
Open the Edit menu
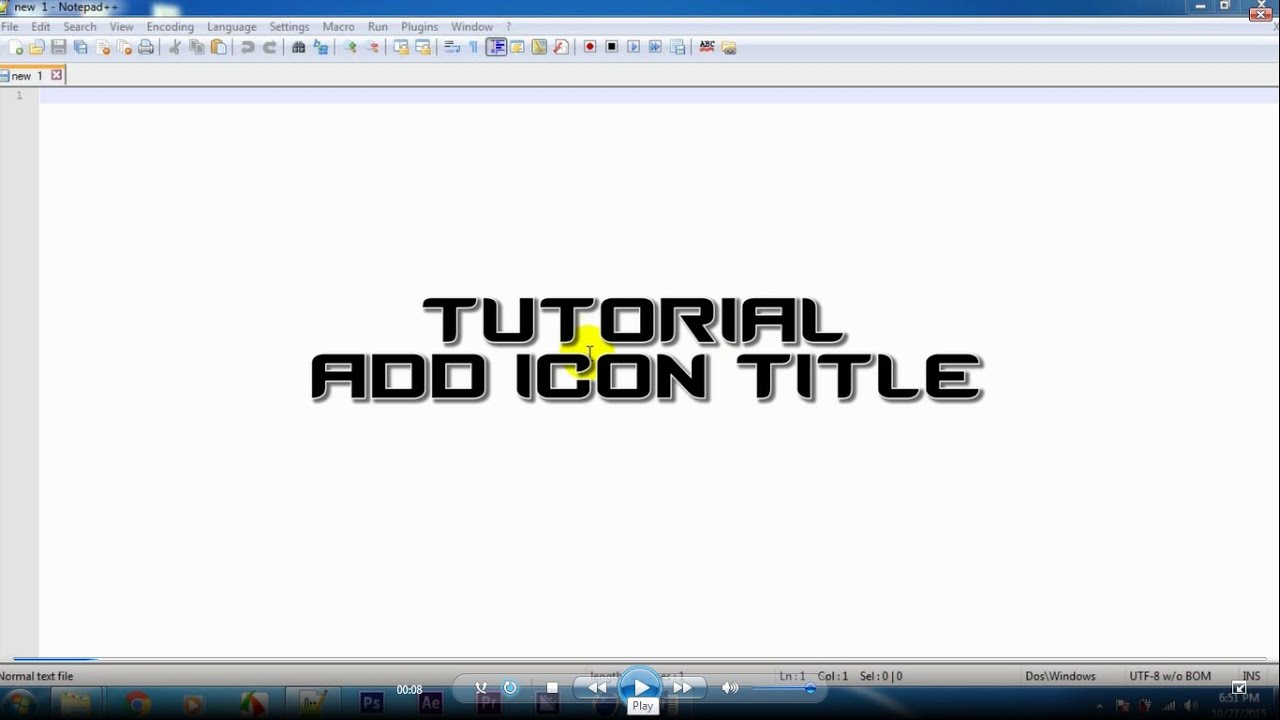point(41,27)
